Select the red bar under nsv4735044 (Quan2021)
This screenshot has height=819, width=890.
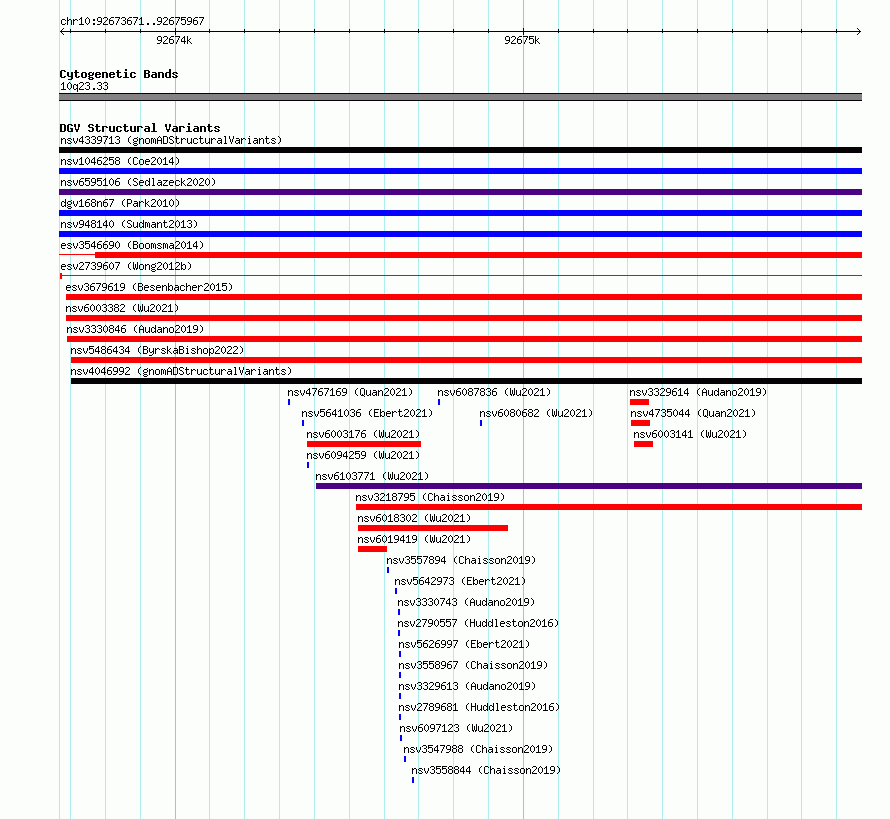641,423
